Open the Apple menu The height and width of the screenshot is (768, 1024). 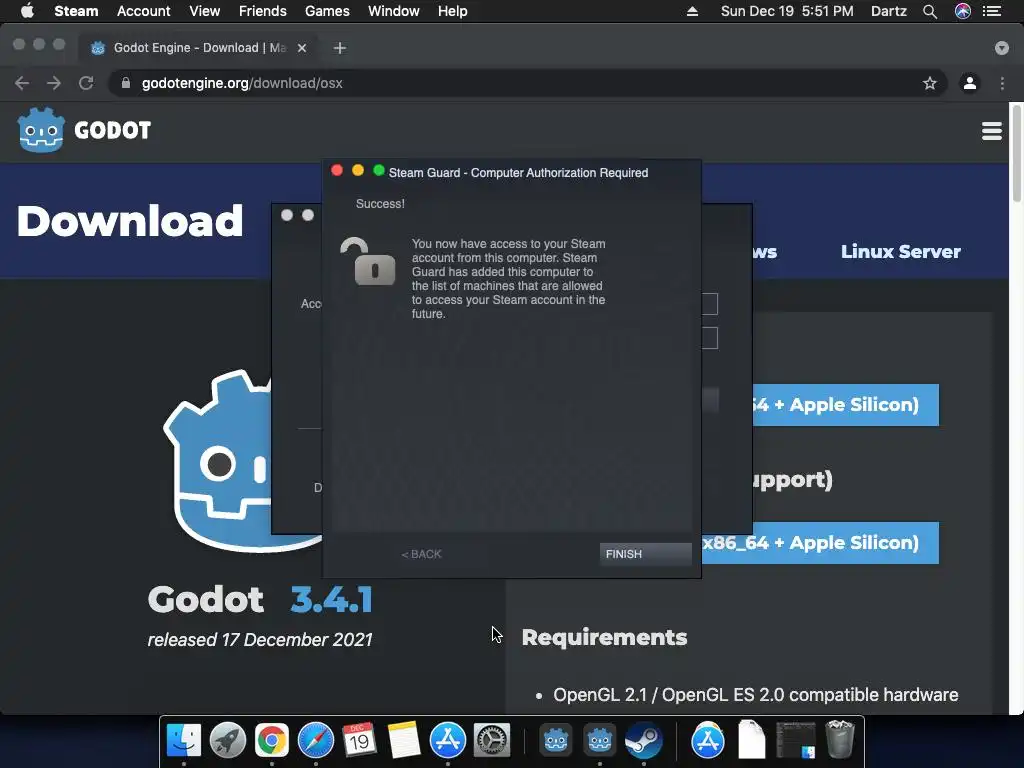tap(27, 11)
